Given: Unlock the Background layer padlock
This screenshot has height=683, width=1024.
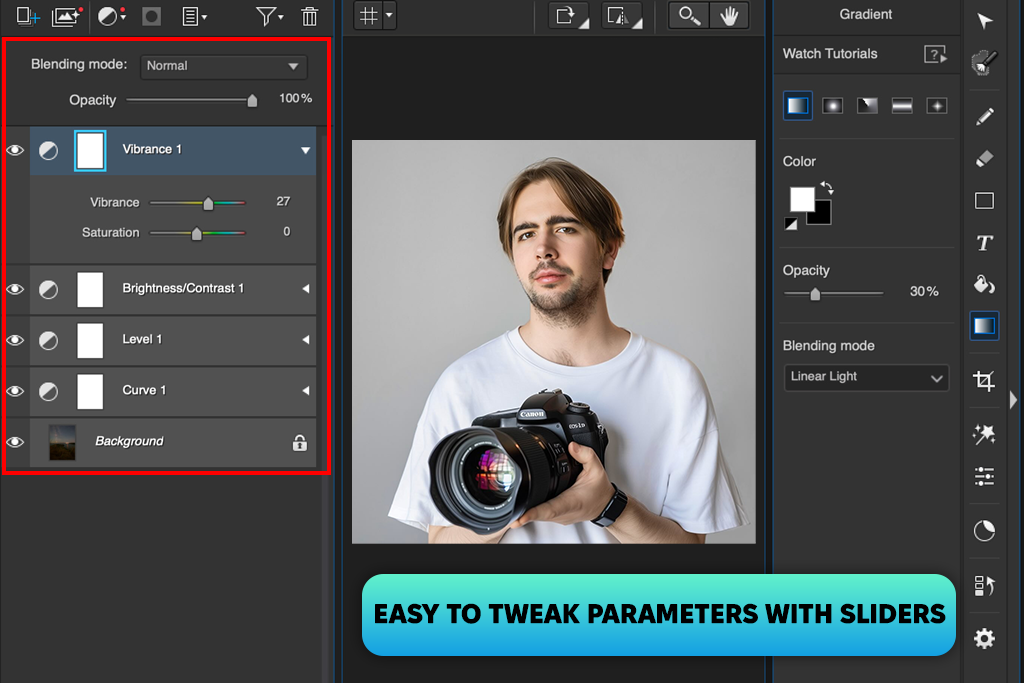Looking at the screenshot, I should [300, 443].
